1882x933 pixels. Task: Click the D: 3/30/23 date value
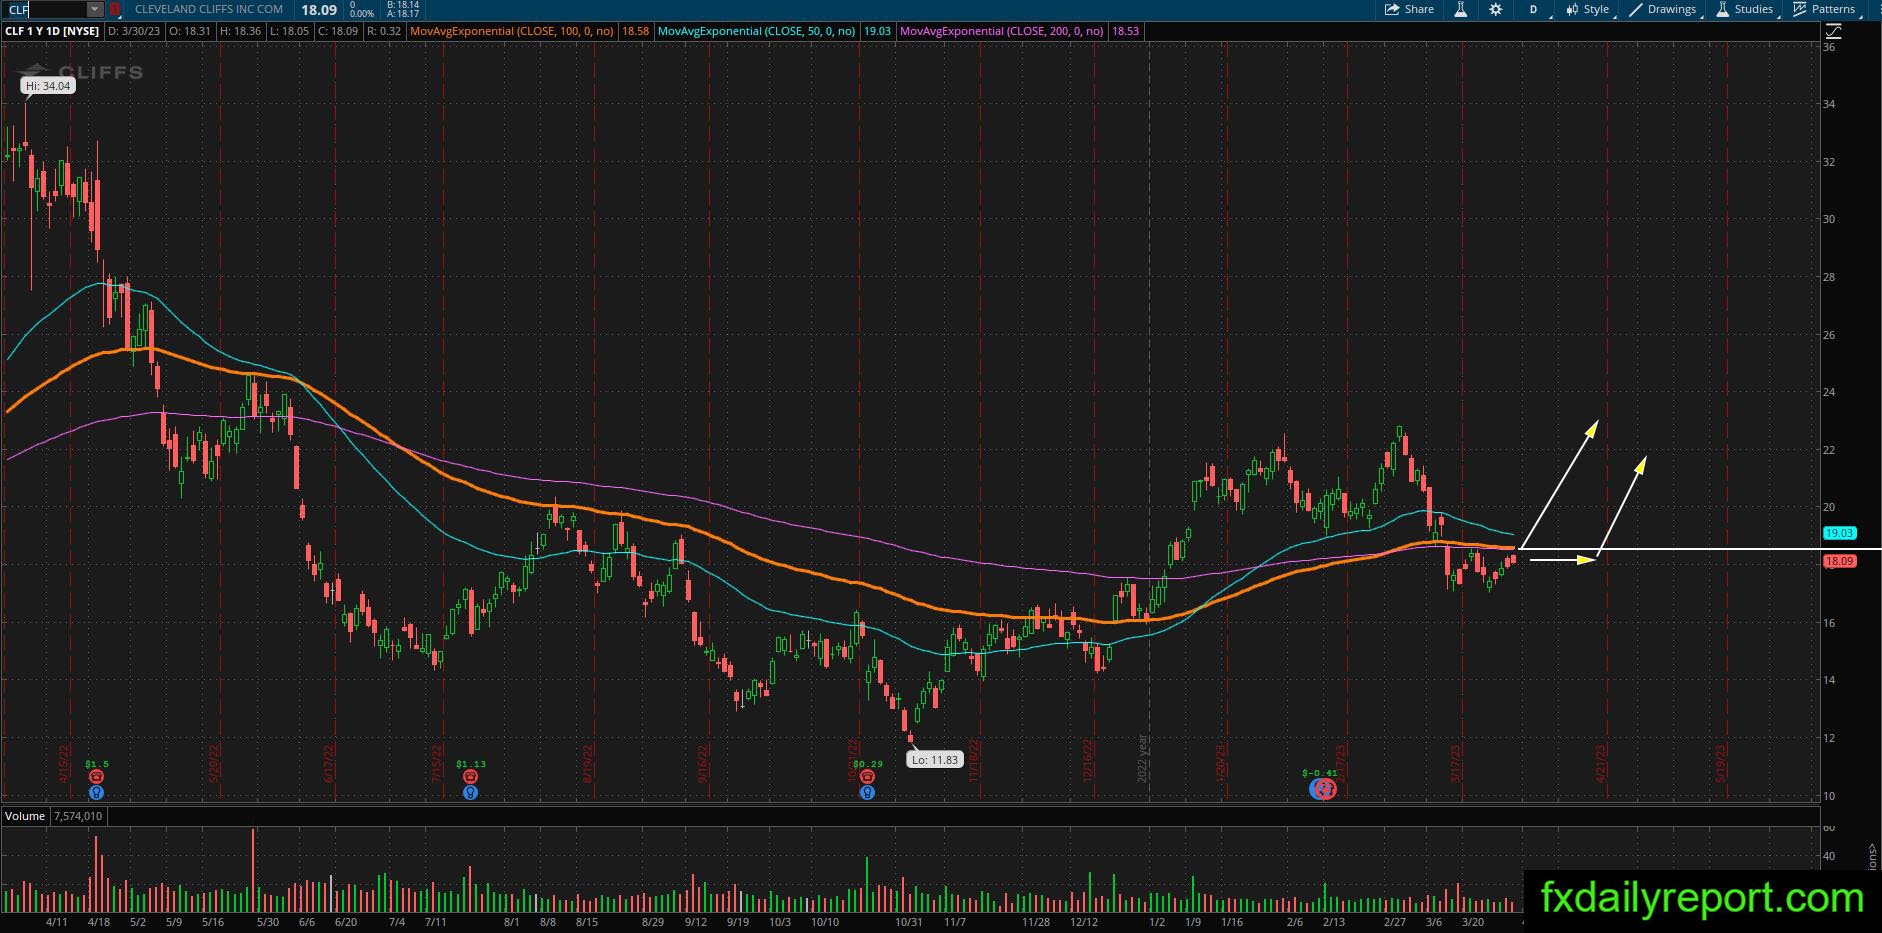point(134,31)
